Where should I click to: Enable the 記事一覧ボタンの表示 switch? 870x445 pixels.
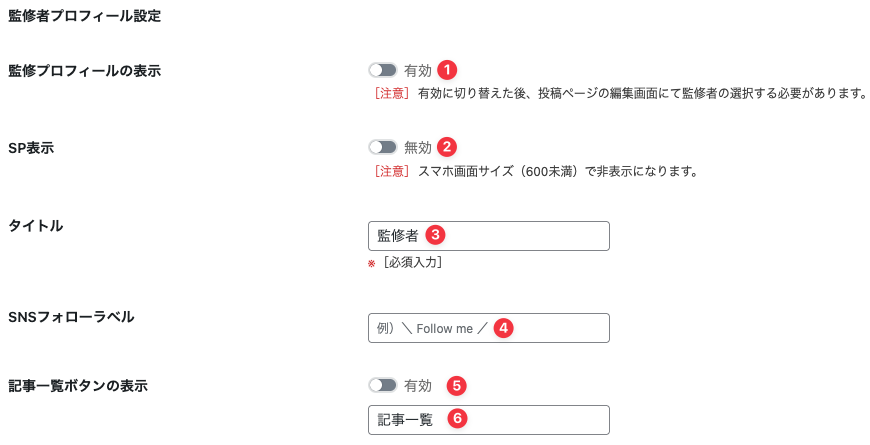382,385
